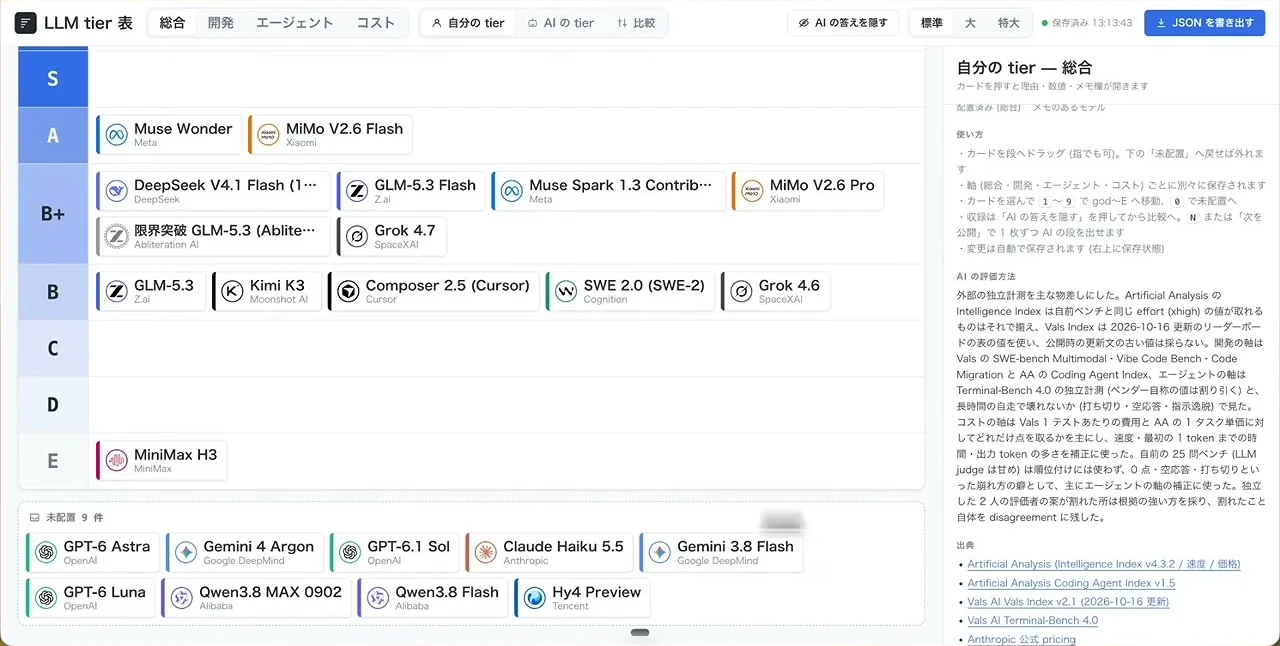The width and height of the screenshot is (1280, 646).
Task: Select the Gemini 3.8 Flash card
Action: click(721, 553)
